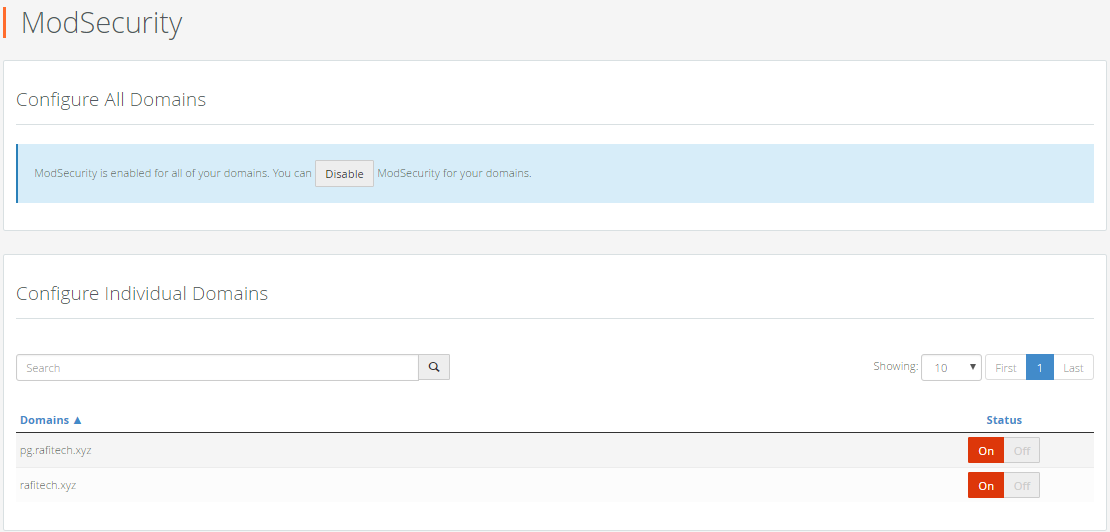Image resolution: width=1110 pixels, height=532 pixels.
Task: Focus the domain Search input field
Action: click(217, 367)
